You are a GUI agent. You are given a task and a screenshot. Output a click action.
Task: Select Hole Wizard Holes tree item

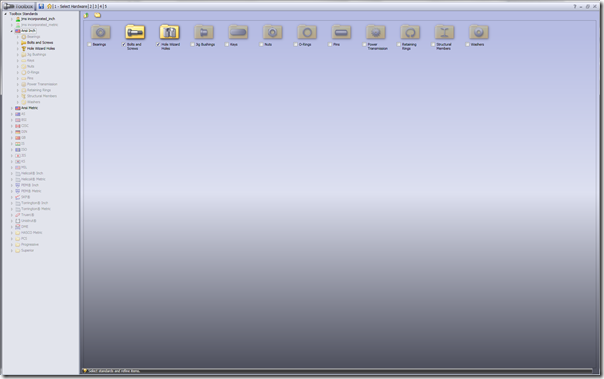41,49
